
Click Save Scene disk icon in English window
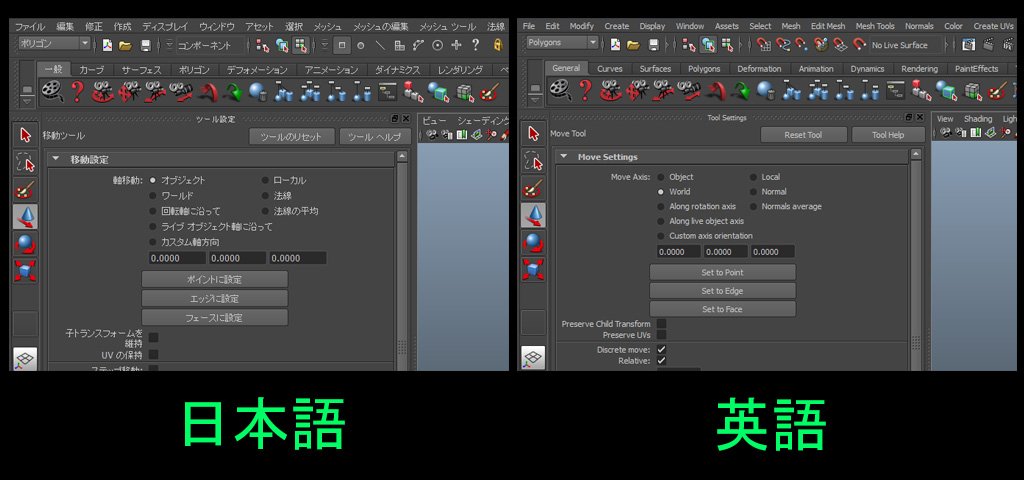[x=654, y=45]
